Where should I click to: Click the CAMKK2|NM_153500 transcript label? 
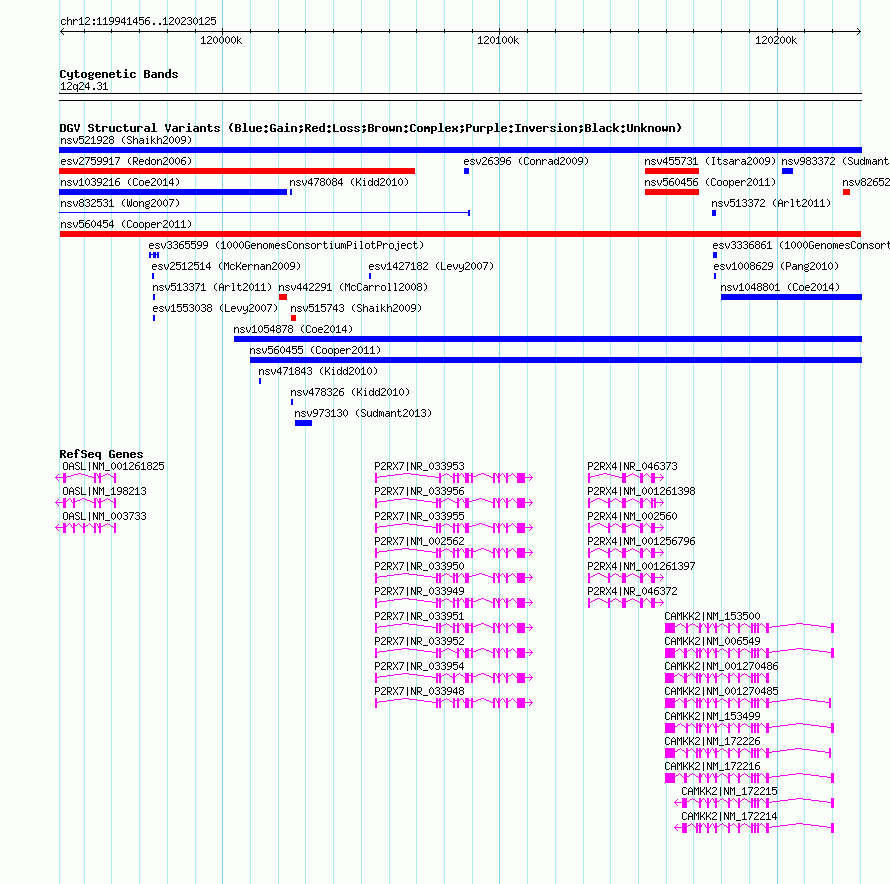point(712,616)
